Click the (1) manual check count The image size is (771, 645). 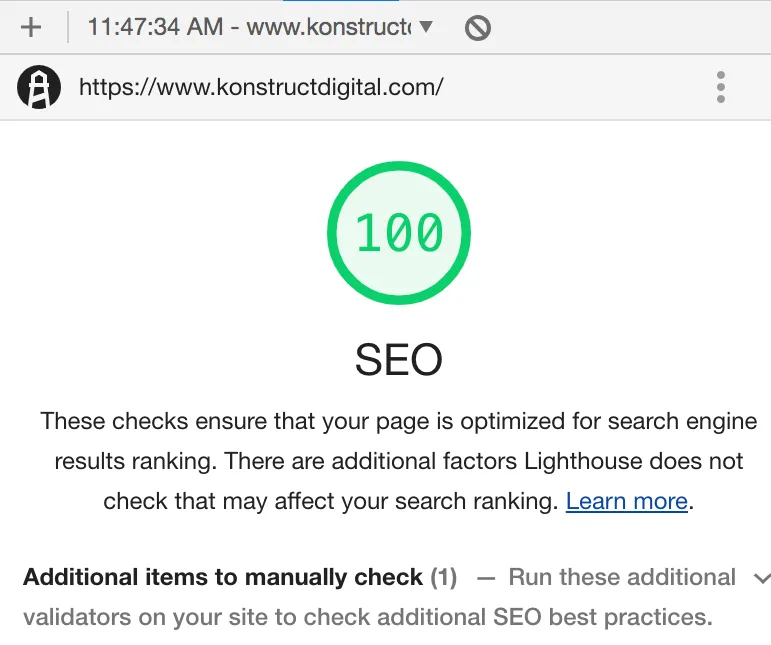pos(444,577)
